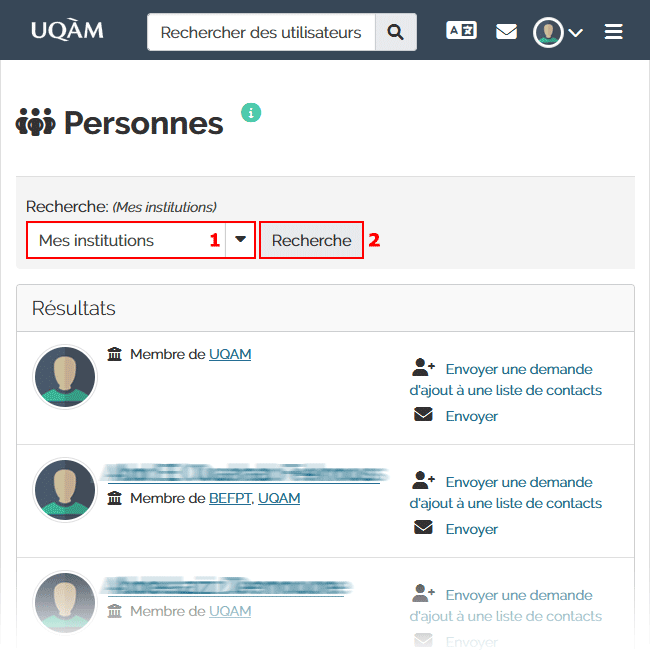Open the BEFPT institution link

[230, 498]
